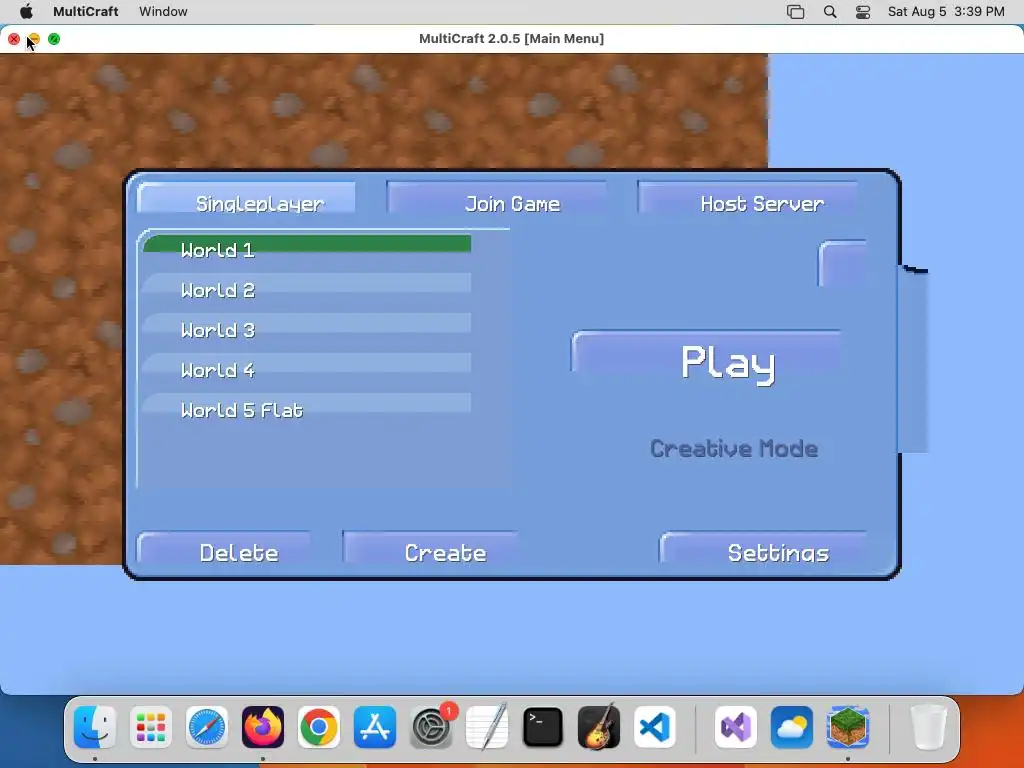Image resolution: width=1024 pixels, height=768 pixels.
Task: Select World 1 in the list
Action: [x=307, y=249]
